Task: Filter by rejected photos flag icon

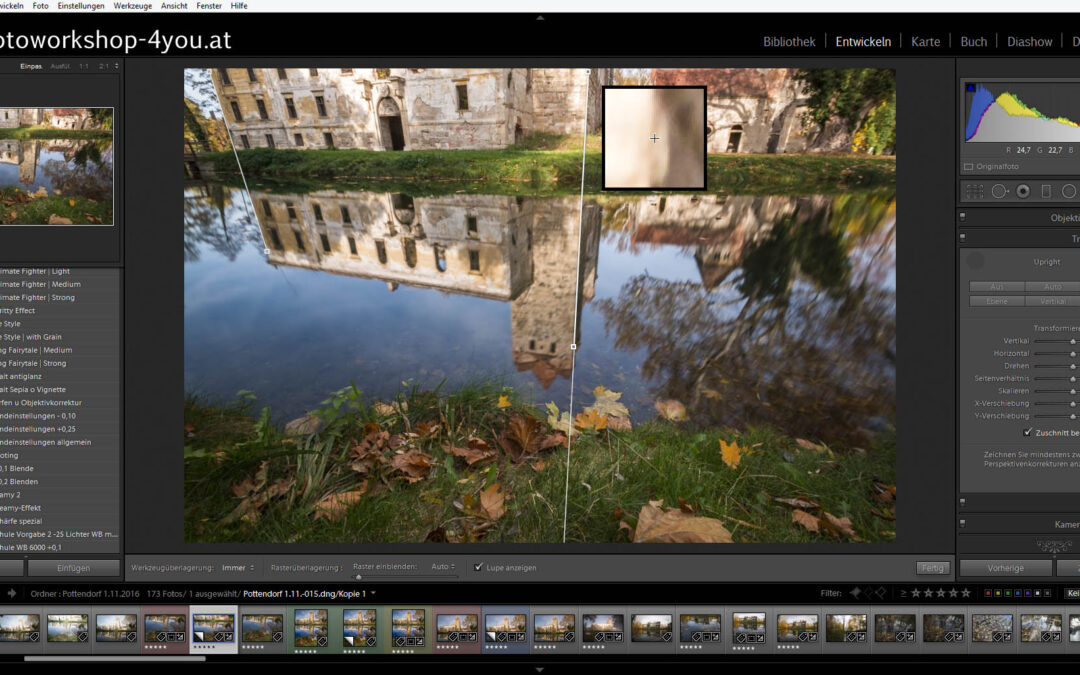Action: (x=880, y=593)
